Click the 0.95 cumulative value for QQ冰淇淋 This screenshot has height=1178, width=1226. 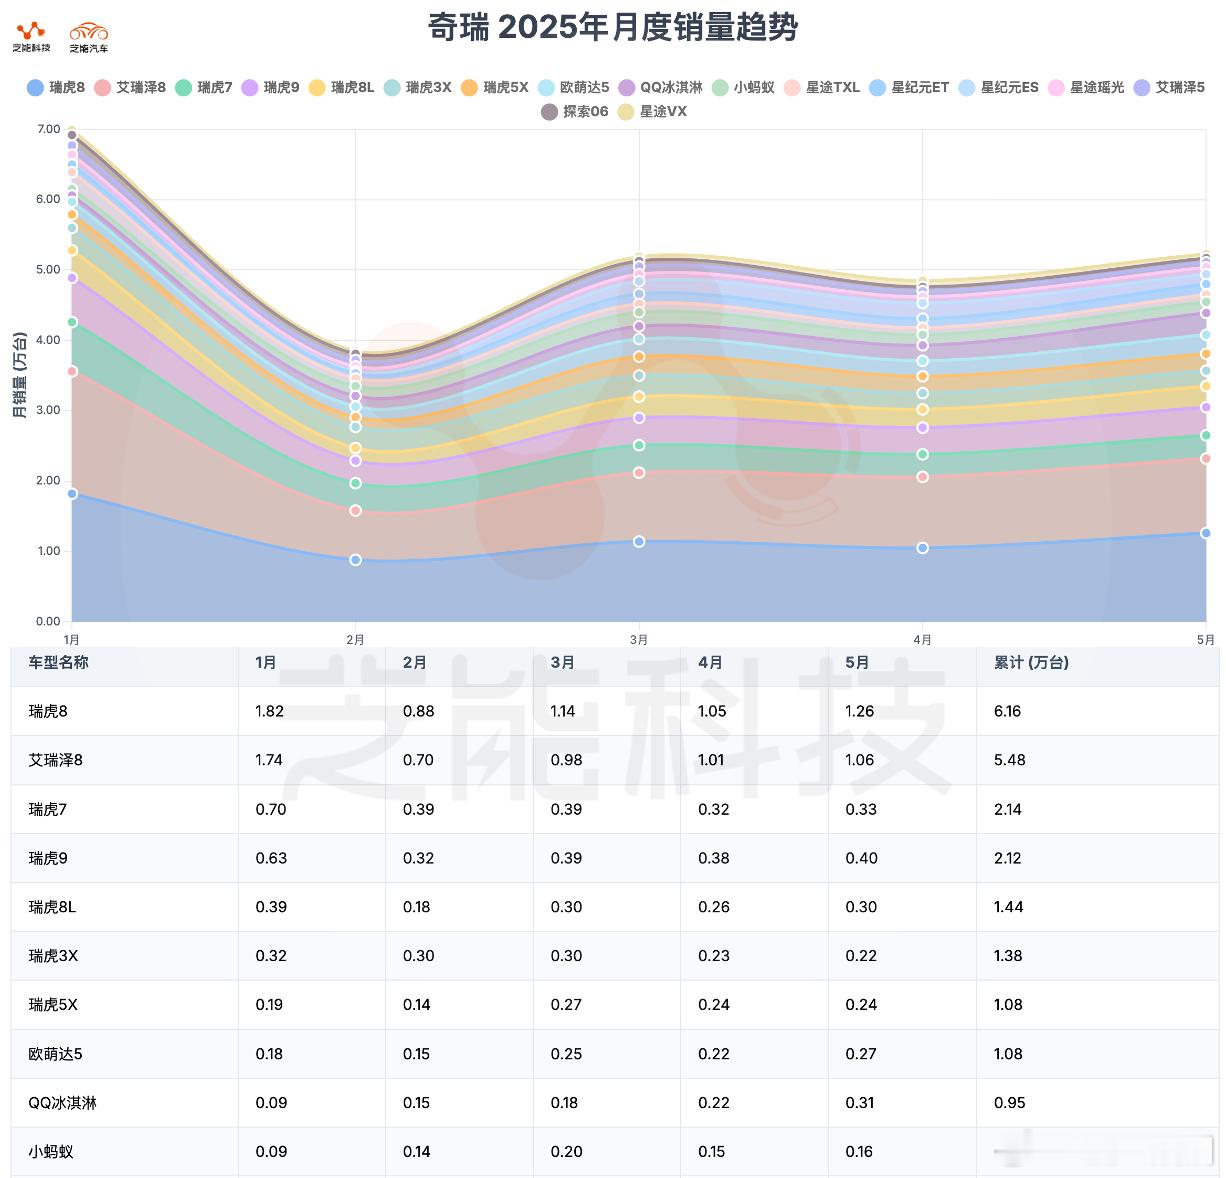(x=1010, y=1103)
